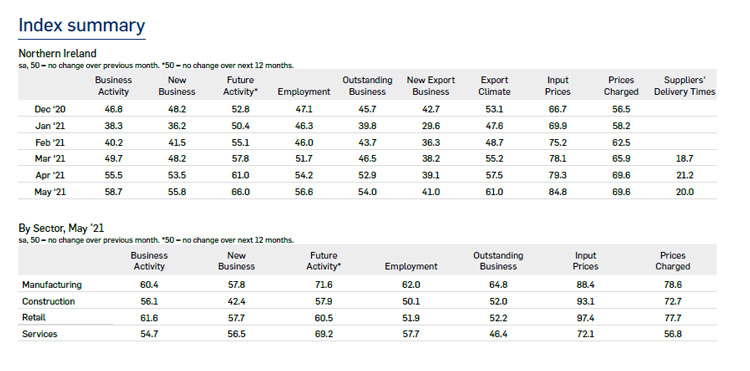Select Manufacturing Future Activity value 71.6
This screenshot has width=750, height=371.
324,285
